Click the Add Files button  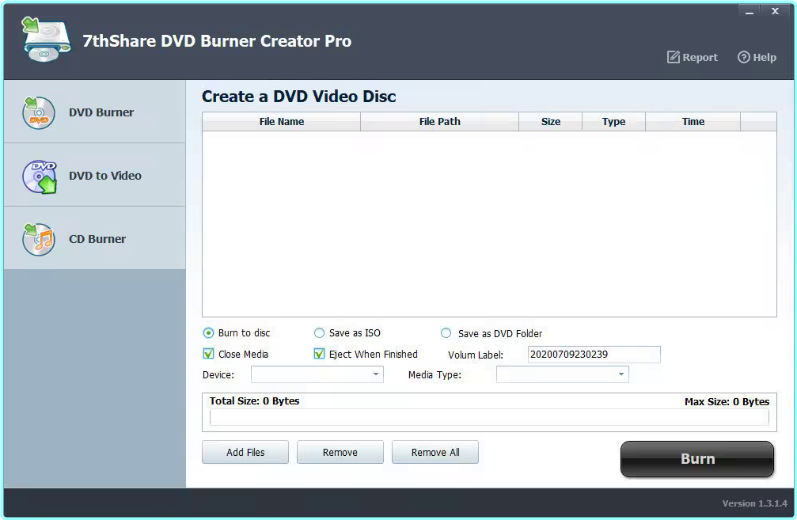click(x=245, y=452)
